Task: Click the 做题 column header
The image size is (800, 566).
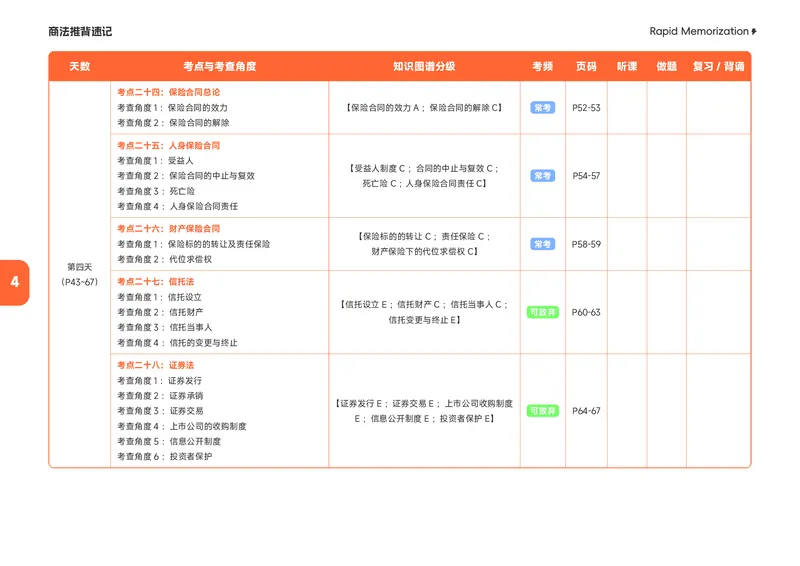Action: point(666,66)
